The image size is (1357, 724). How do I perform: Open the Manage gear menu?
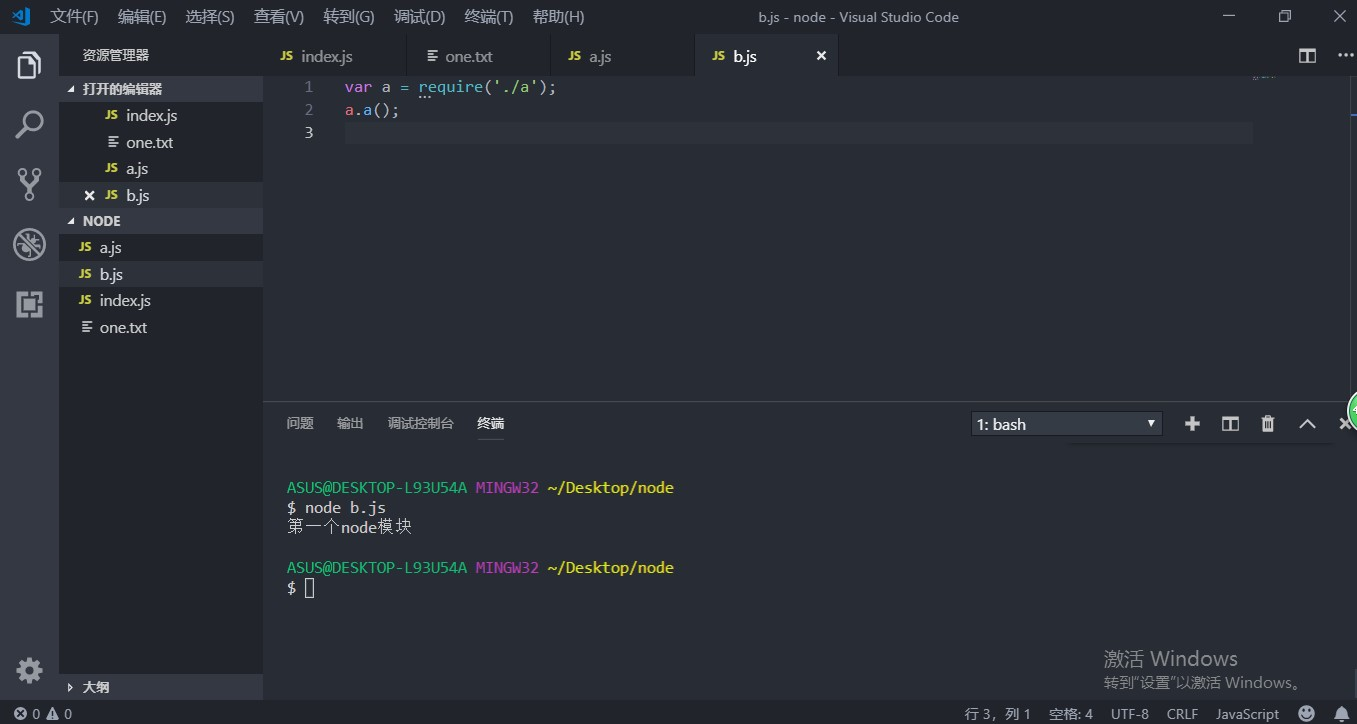point(29,670)
